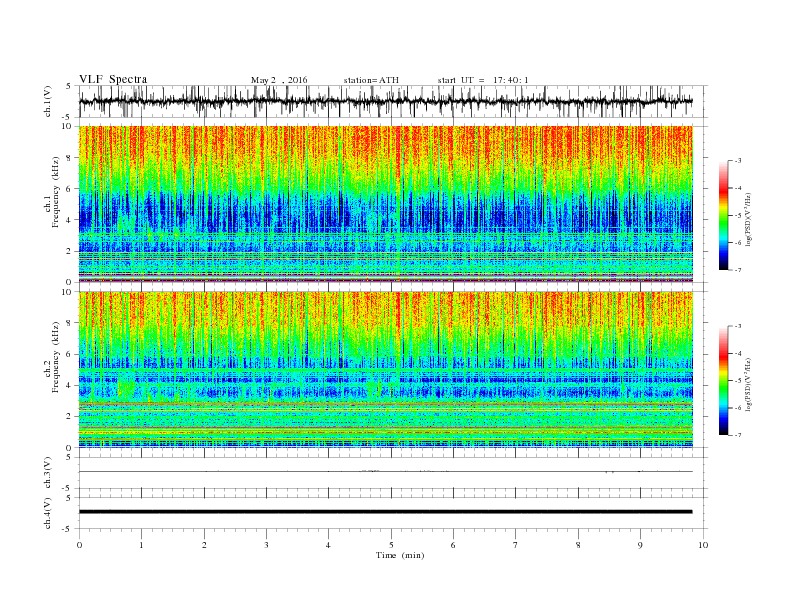Click the upper log PSD color scale bar
This screenshot has height=612, width=792.
tap(723, 215)
